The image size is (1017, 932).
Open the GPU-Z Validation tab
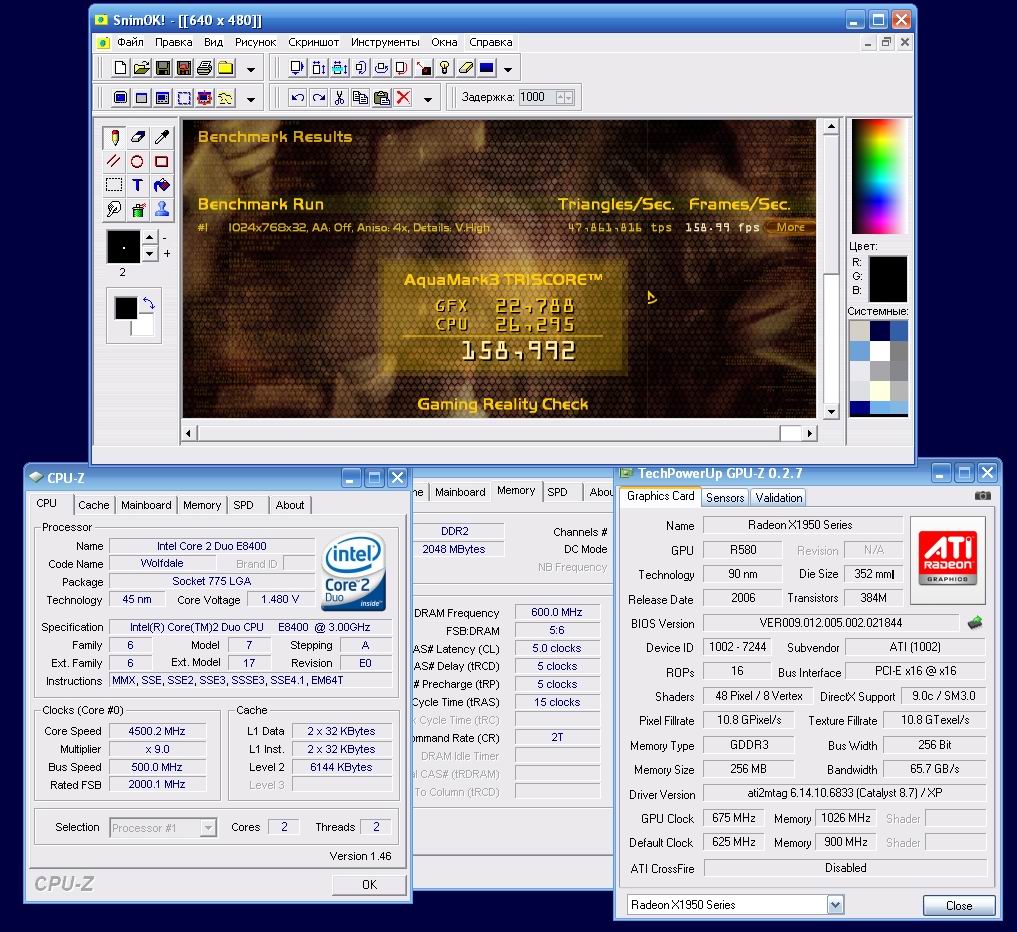click(x=778, y=497)
